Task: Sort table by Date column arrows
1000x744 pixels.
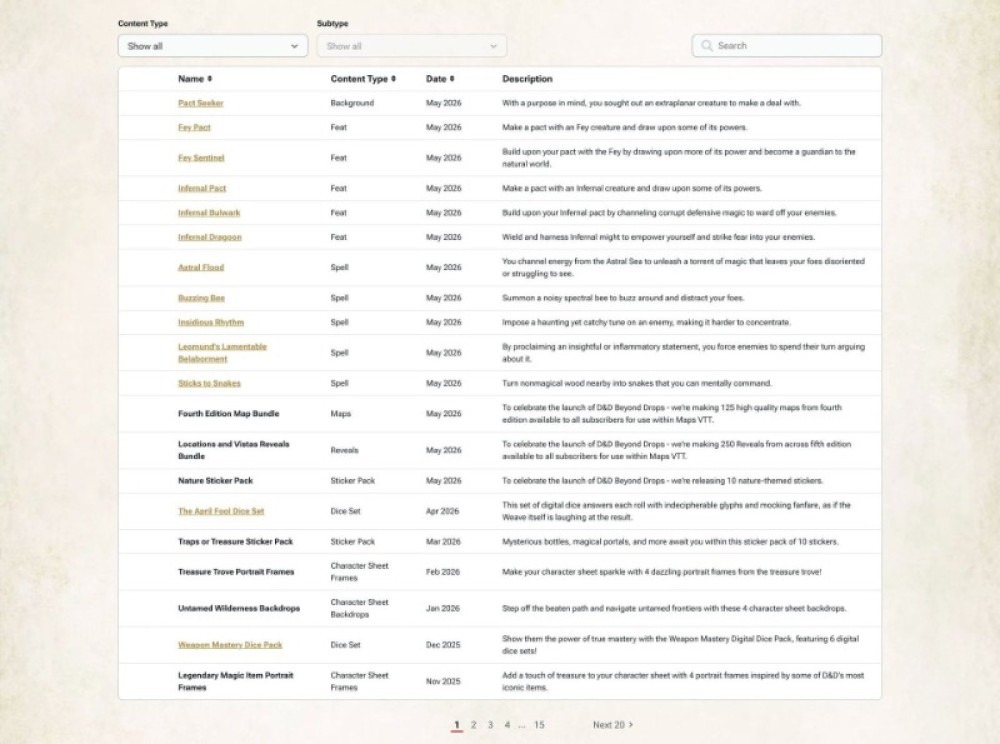Action: 452,79
